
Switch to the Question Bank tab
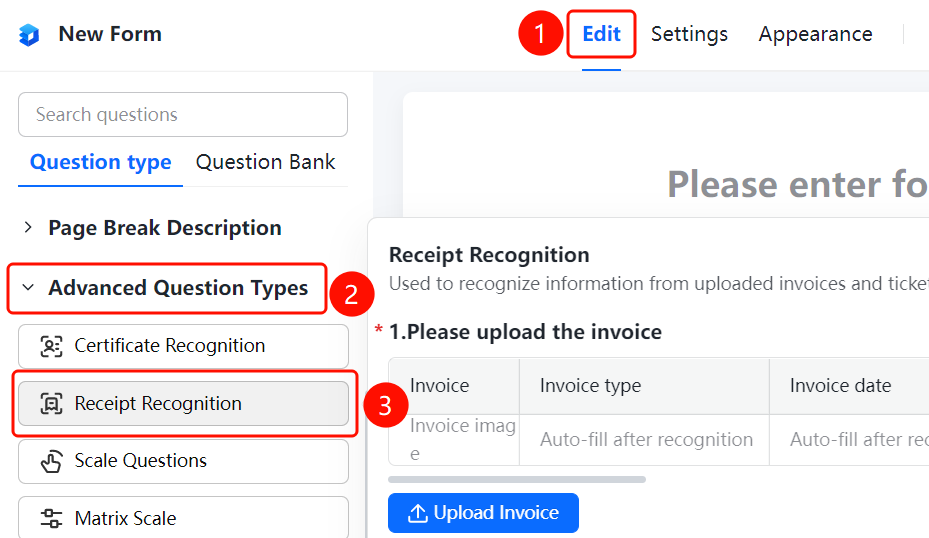pyautogui.click(x=265, y=162)
